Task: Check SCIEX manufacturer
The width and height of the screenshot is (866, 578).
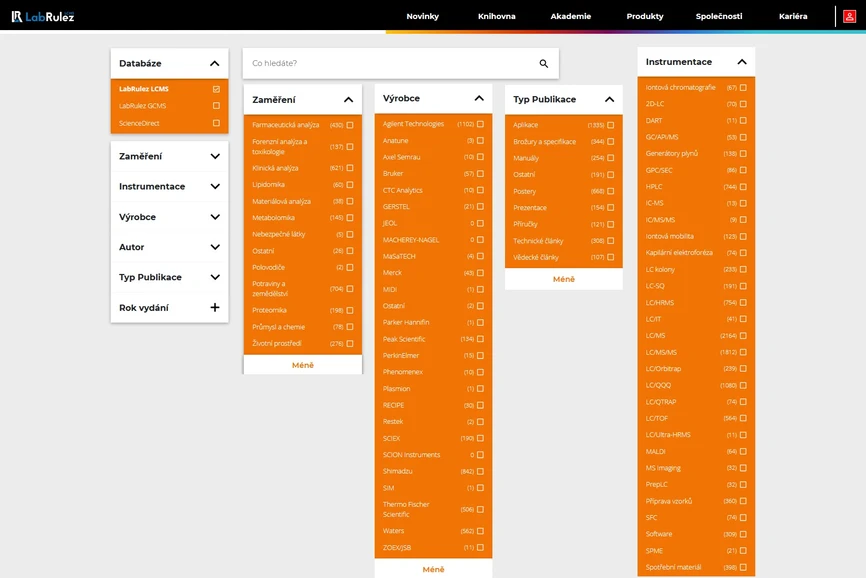Action: (x=480, y=438)
